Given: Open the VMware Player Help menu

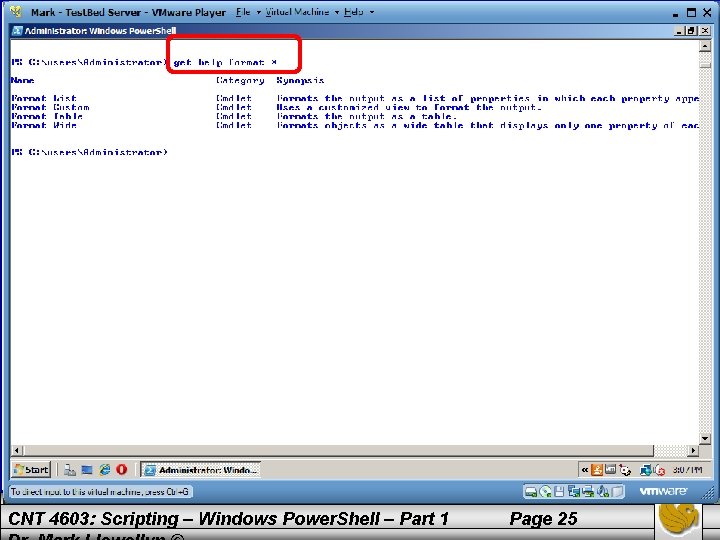Looking at the screenshot, I should click(353, 12).
